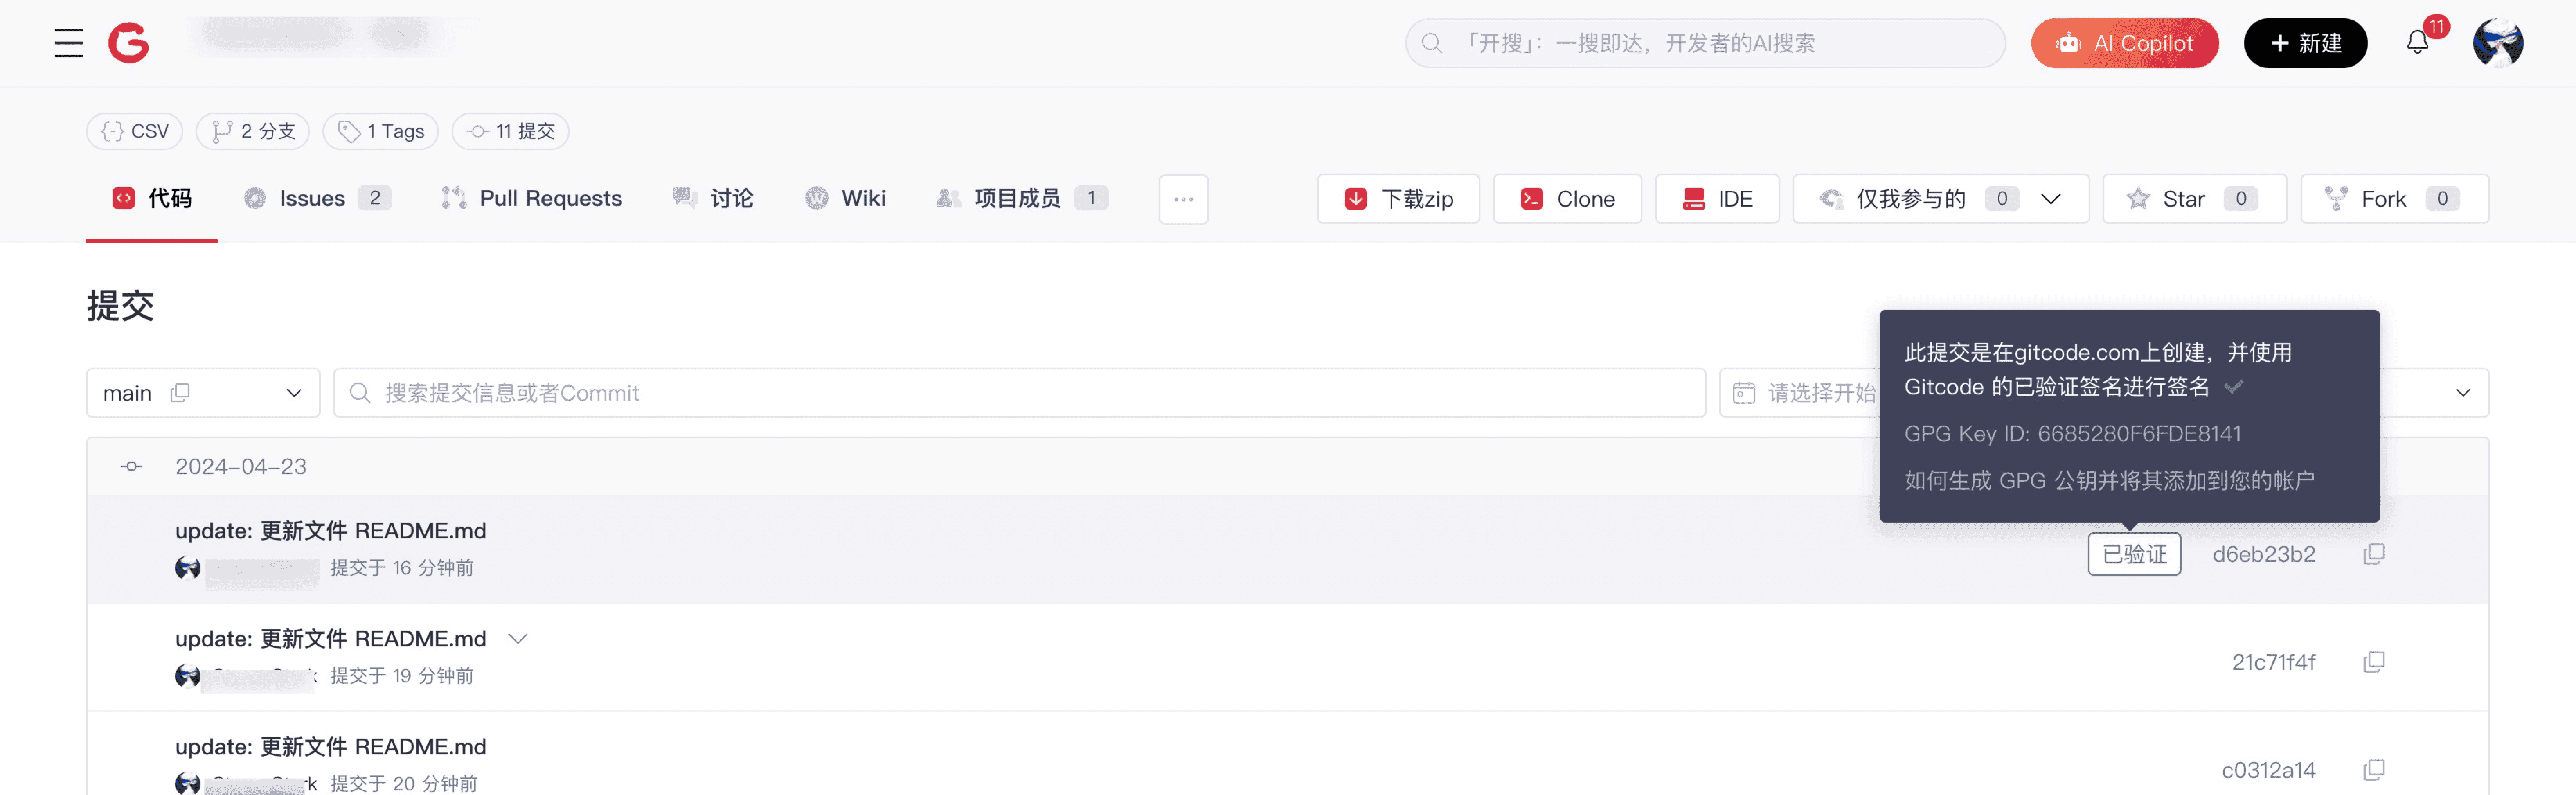Expand second commit message details chevron

click(518, 638)
